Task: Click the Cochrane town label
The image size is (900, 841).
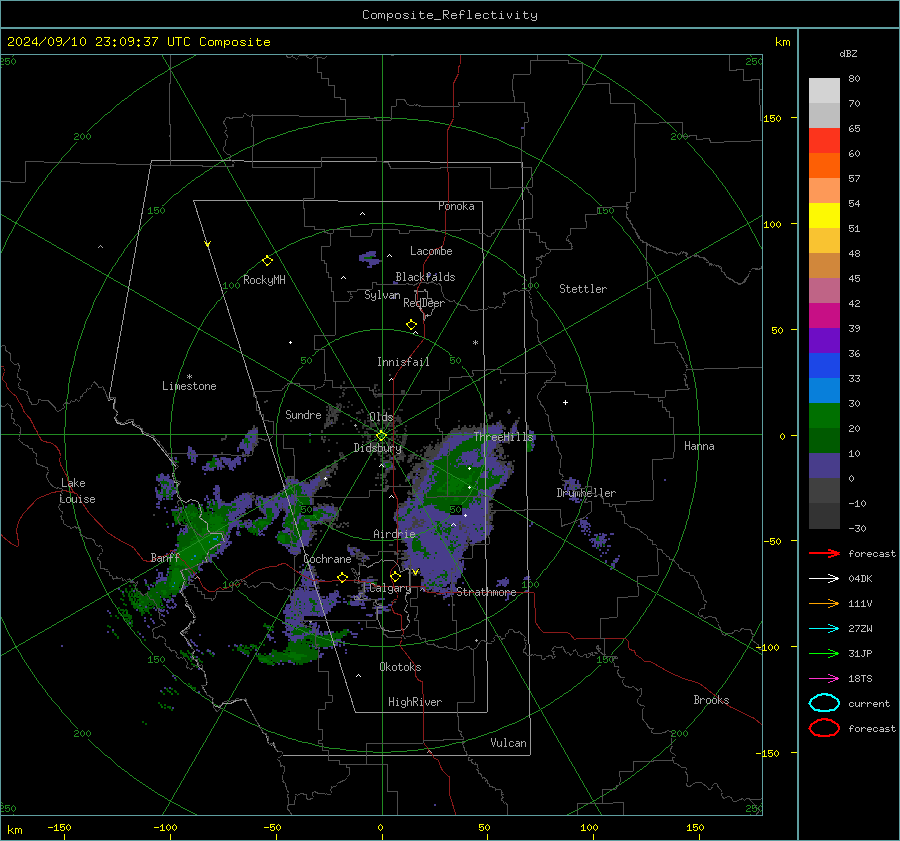Action: pos(327,559)
